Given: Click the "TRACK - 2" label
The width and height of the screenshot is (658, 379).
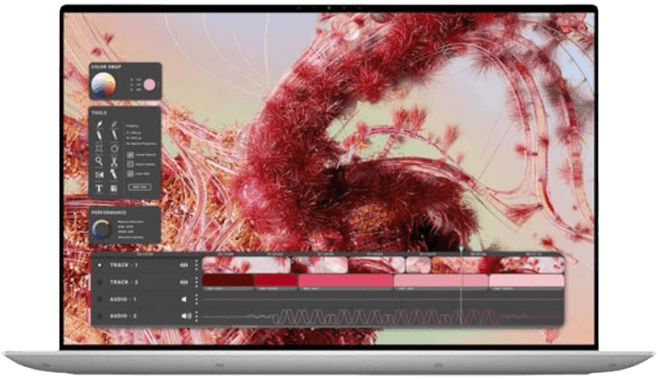Looking at the screenshot, I should (124, 282).
